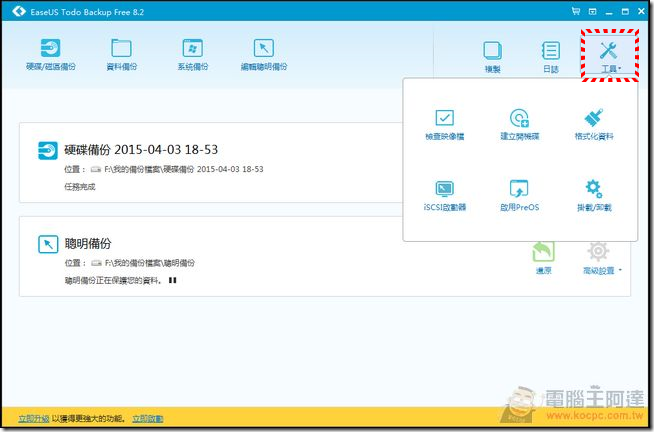Click 啟用PreOS option
Viewport: 654px width, 432px height.
[x=518, y=195]
